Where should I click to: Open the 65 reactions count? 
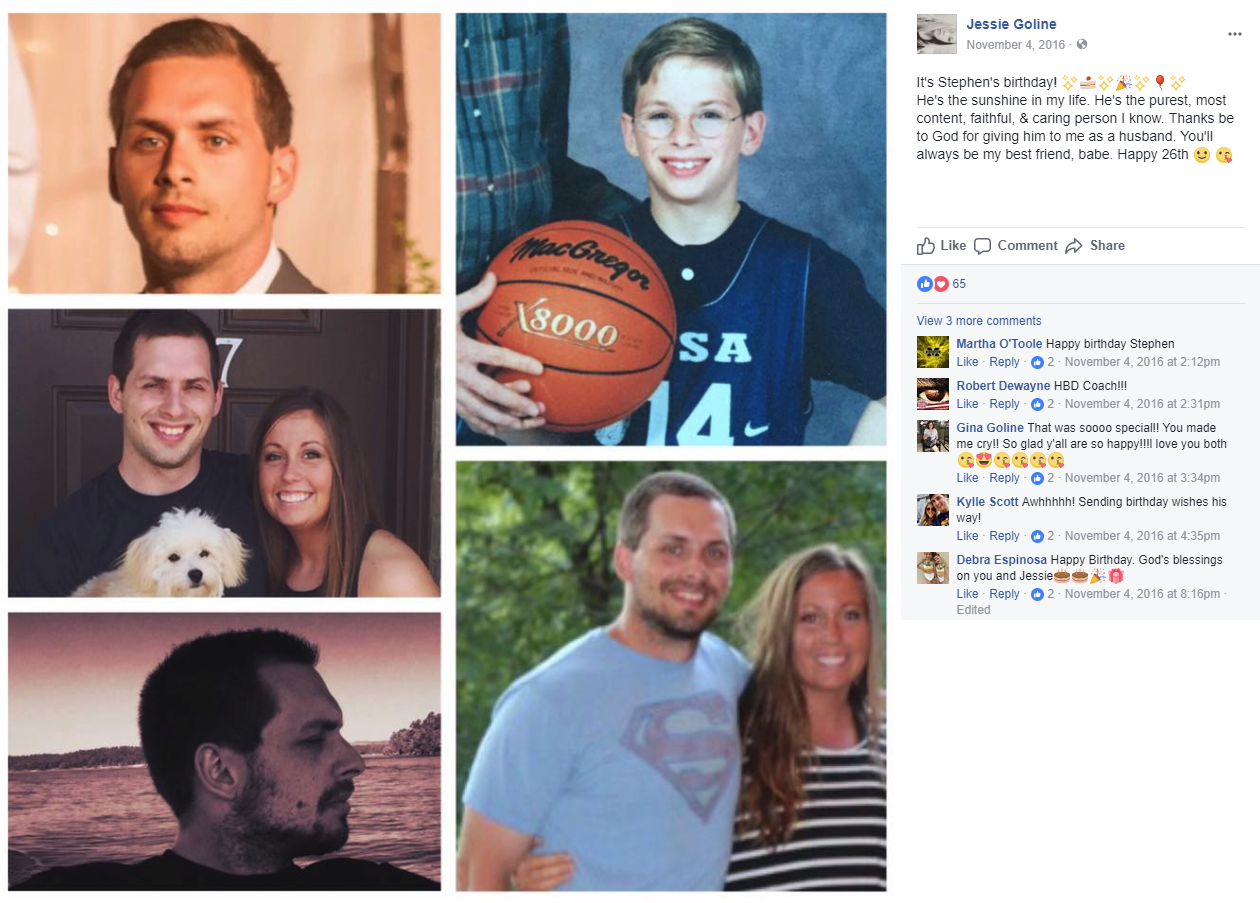point(959,284)
